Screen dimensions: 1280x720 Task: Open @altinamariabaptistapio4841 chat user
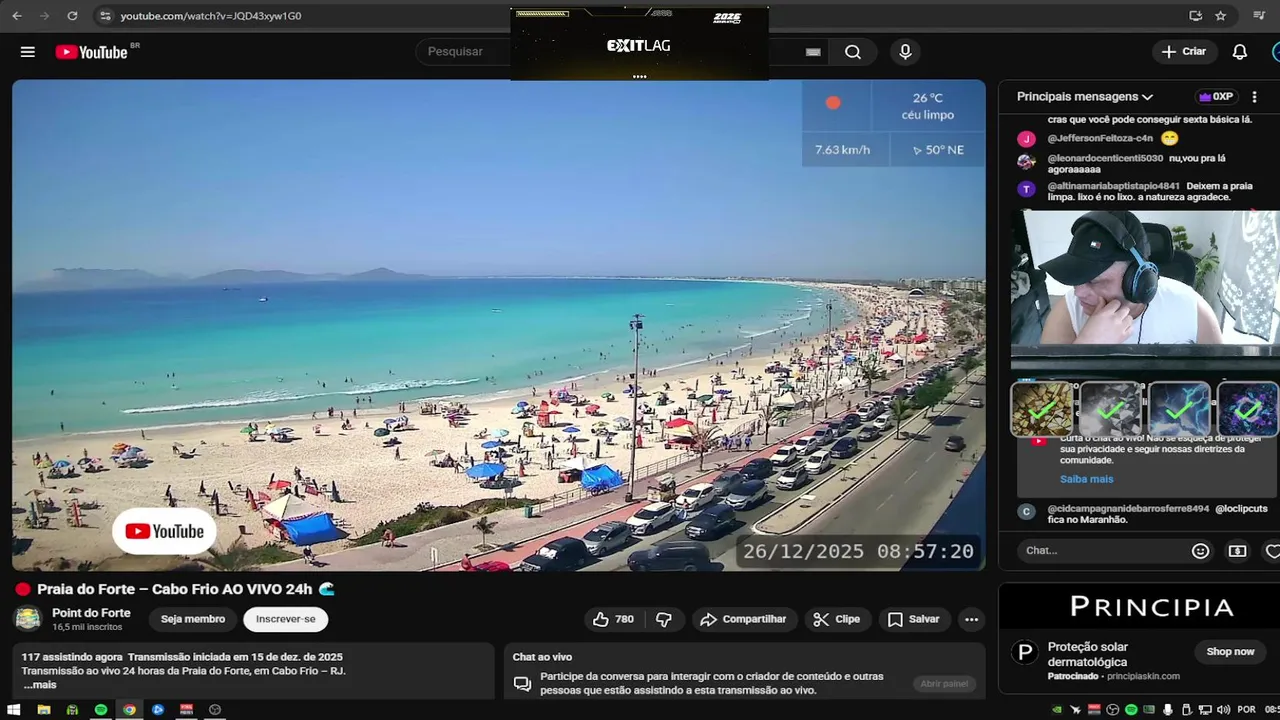pos(1114,186)
